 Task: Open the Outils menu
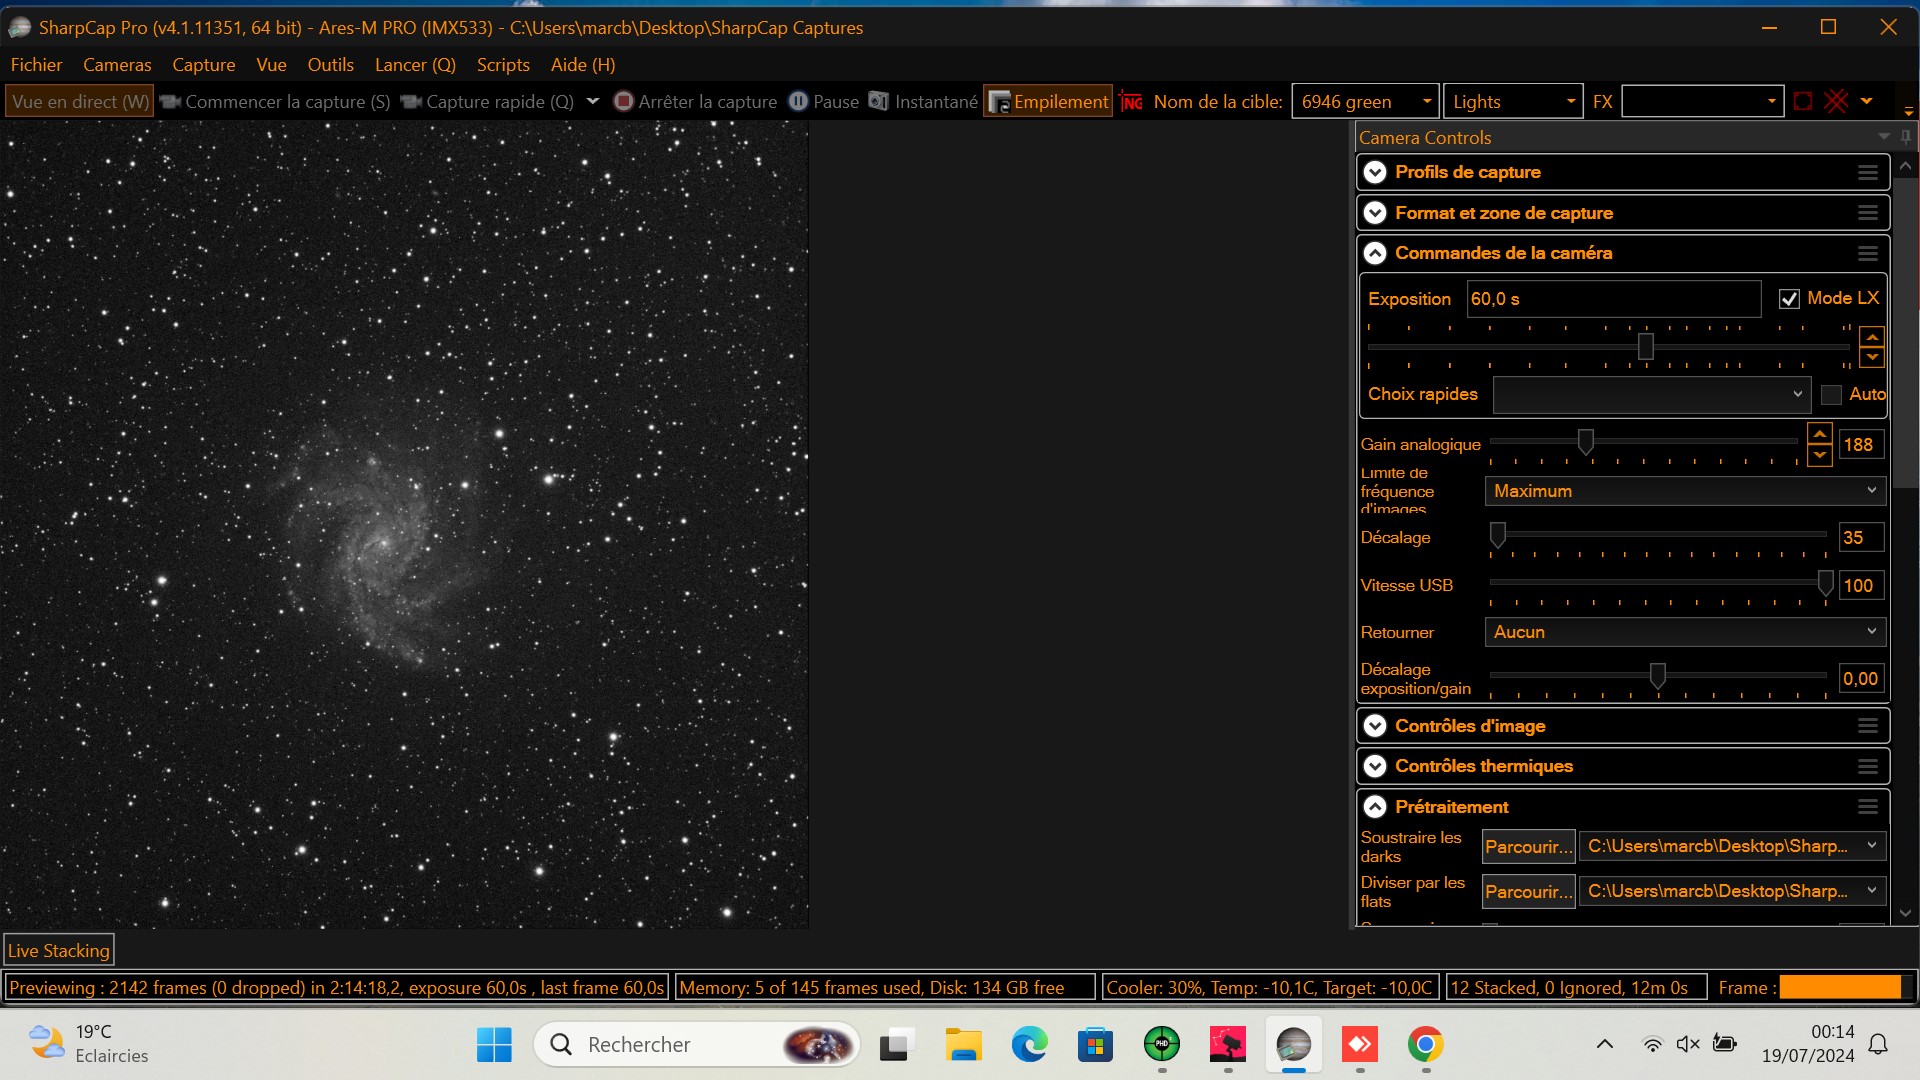tap(330, 64)
